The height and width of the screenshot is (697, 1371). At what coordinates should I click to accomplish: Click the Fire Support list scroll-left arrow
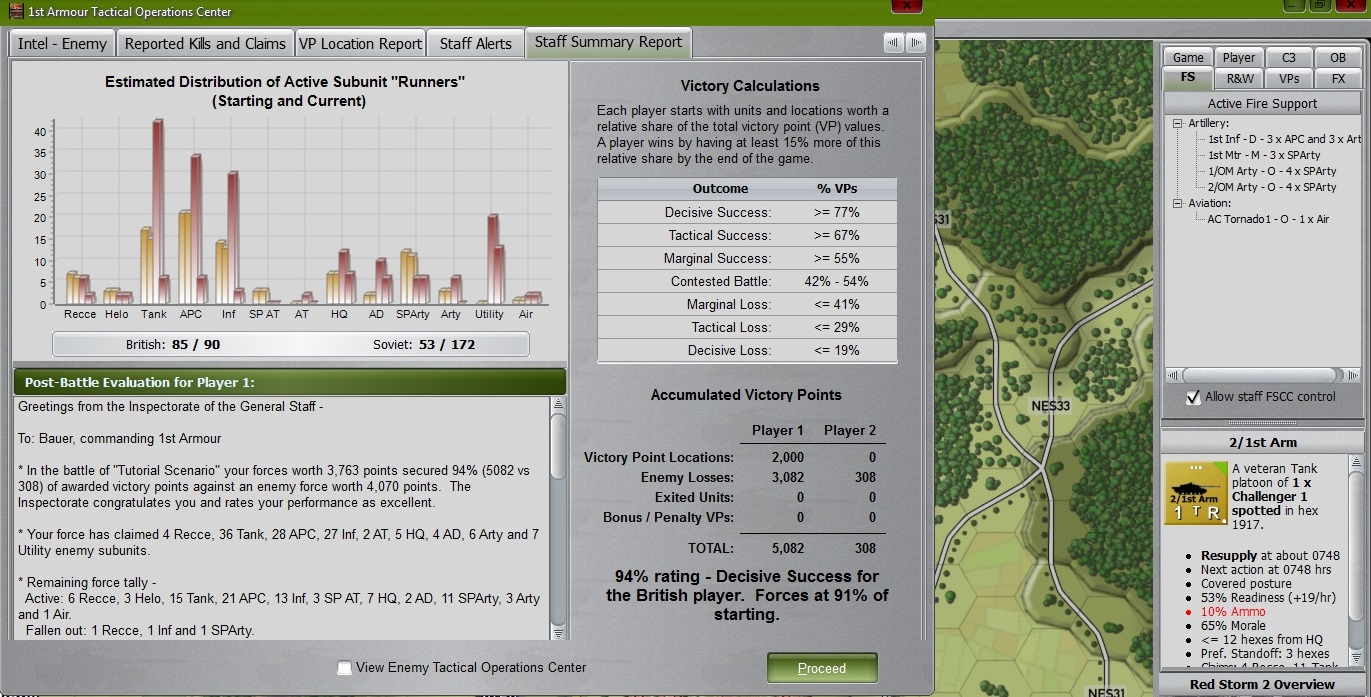(1174, 375)
